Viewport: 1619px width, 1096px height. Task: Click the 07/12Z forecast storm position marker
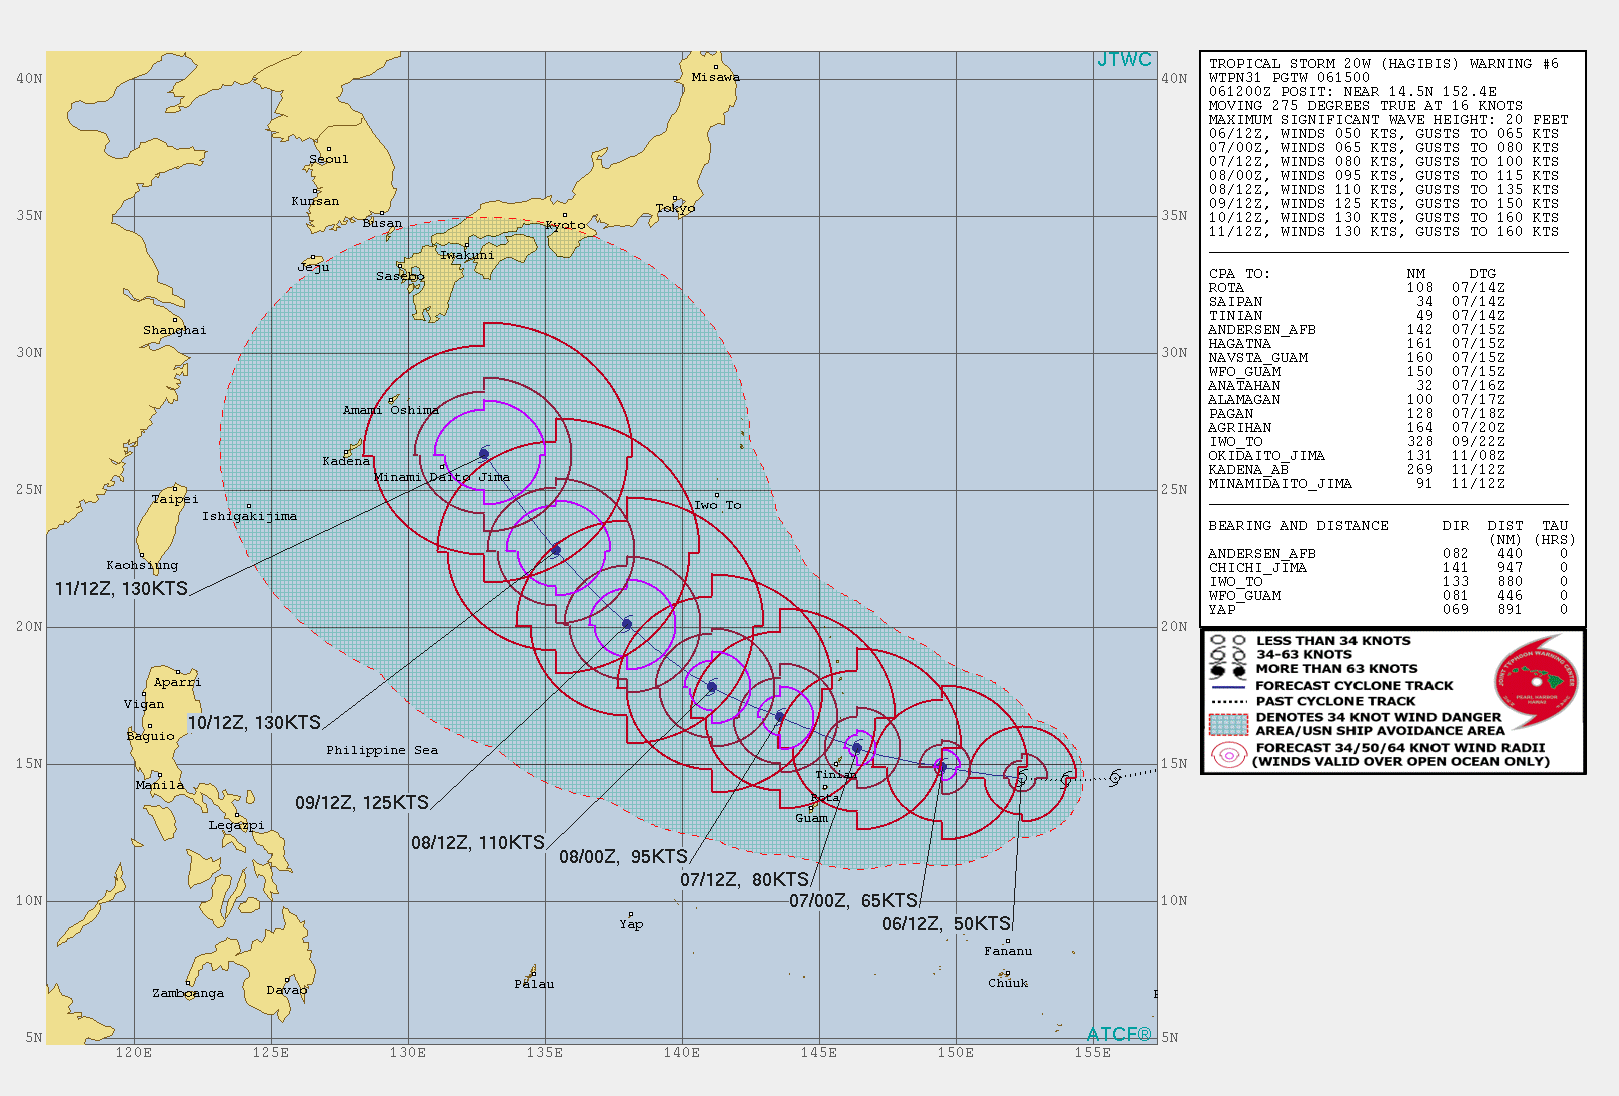click(x=857, y=747)
